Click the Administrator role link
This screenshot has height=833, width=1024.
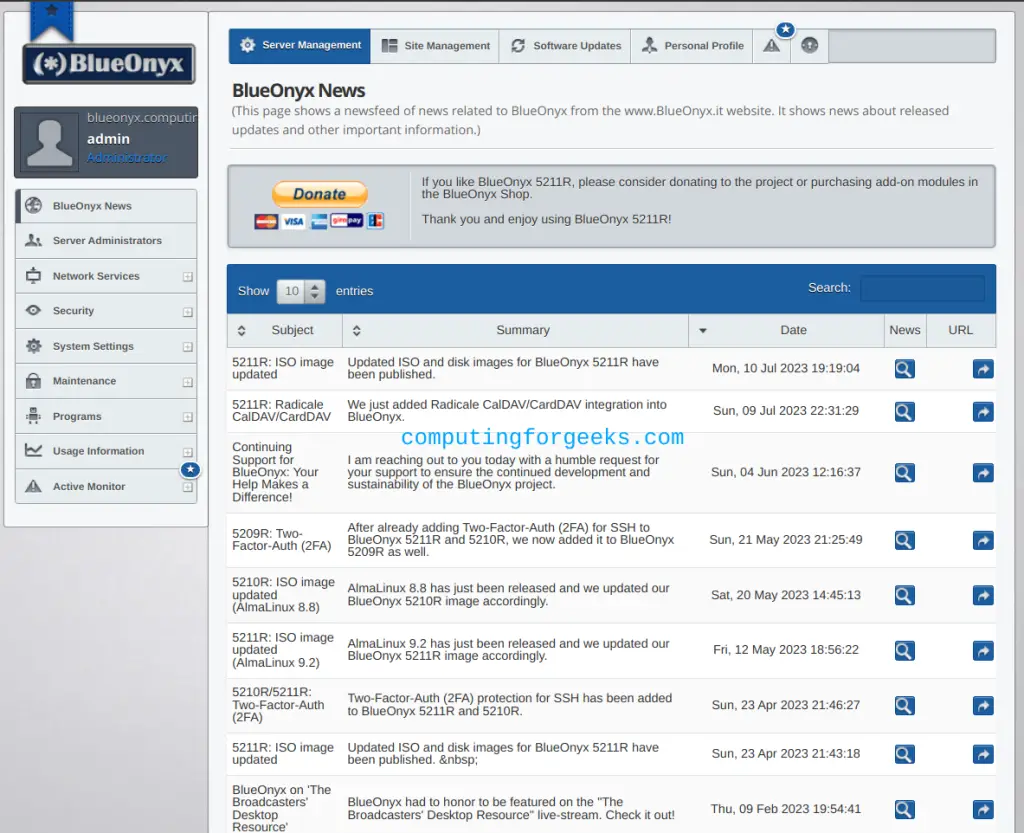(127, 158)
